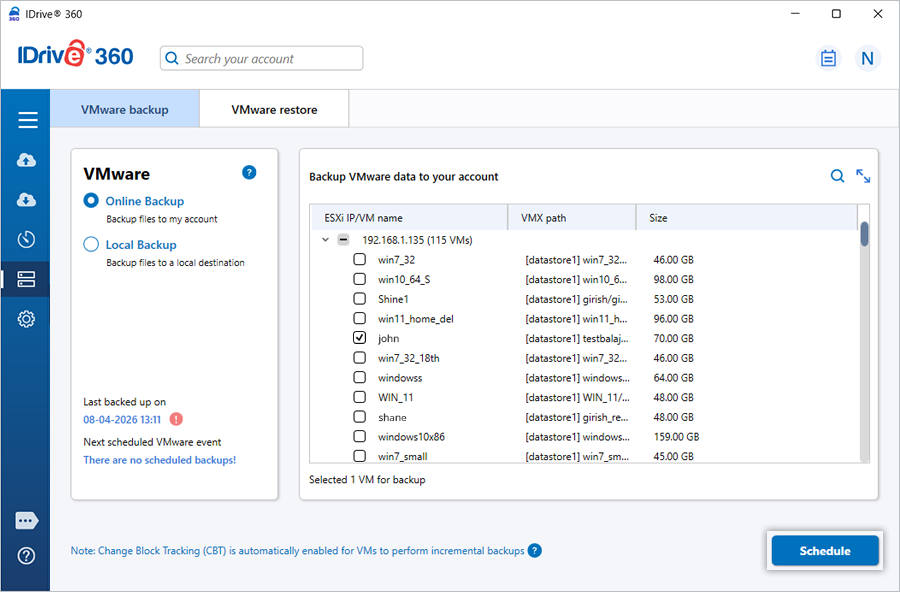Click the Schedule button
Screen dimensions: 900x592
tap(825, 551)
